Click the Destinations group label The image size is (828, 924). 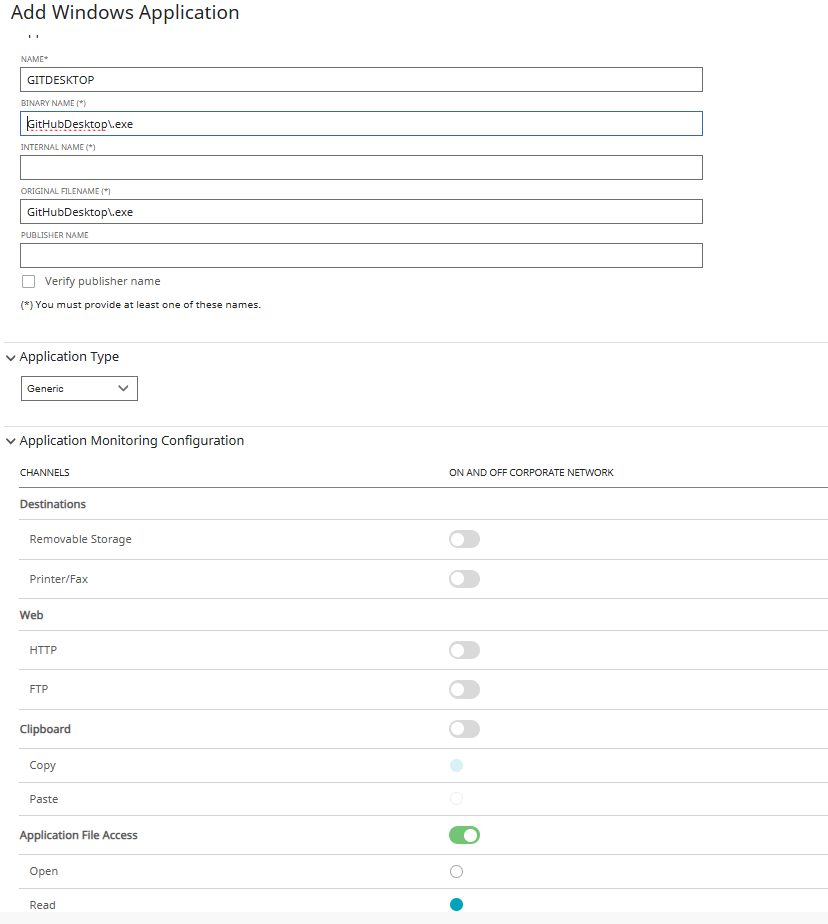tap(53, 504)
